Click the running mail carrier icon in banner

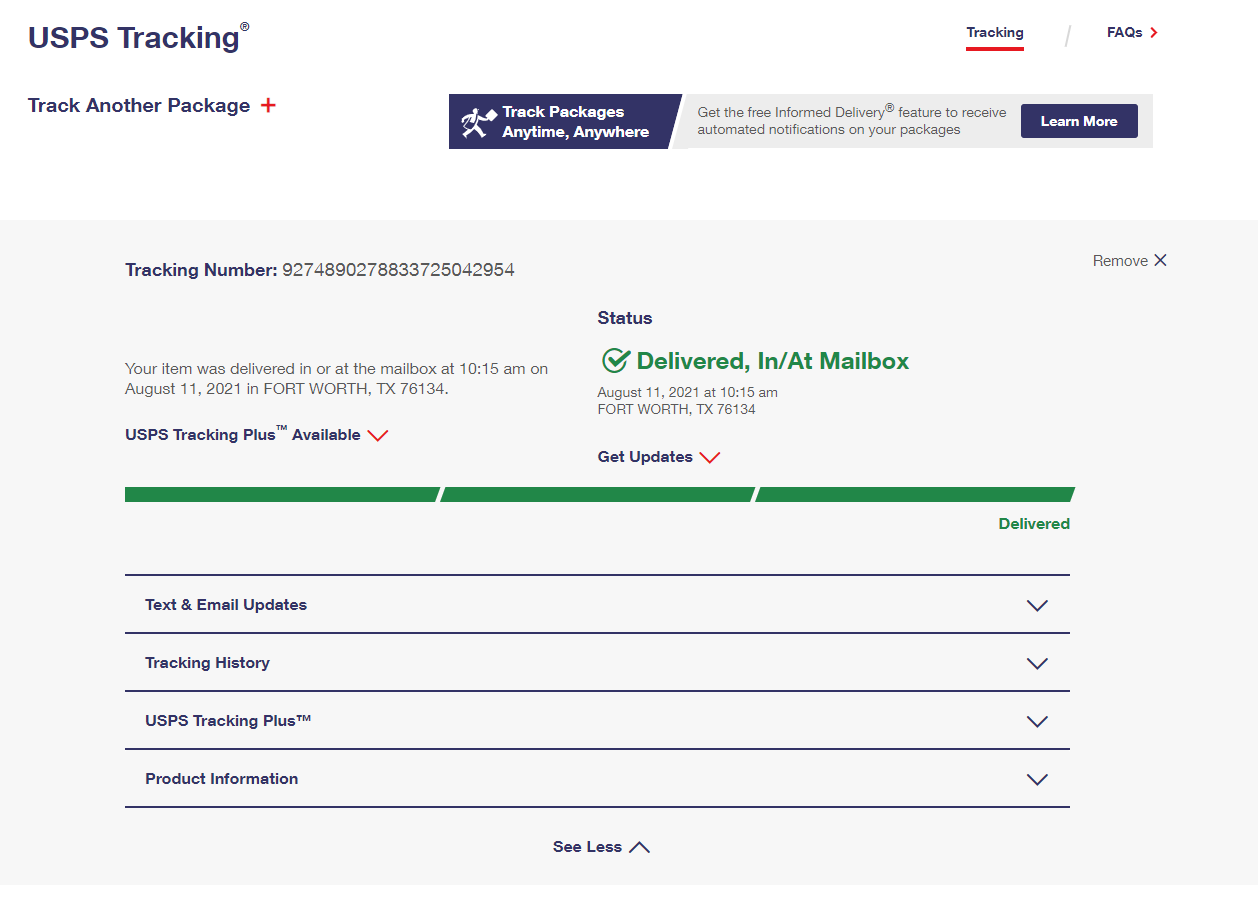478,122
